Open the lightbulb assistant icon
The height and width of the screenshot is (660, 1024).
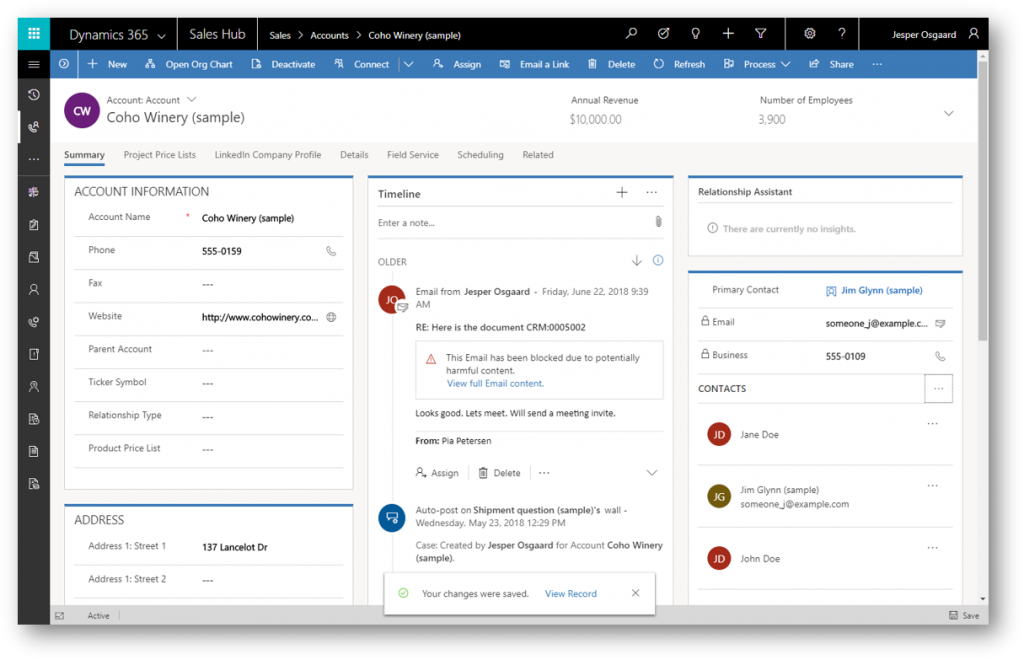tap(695, 34)
